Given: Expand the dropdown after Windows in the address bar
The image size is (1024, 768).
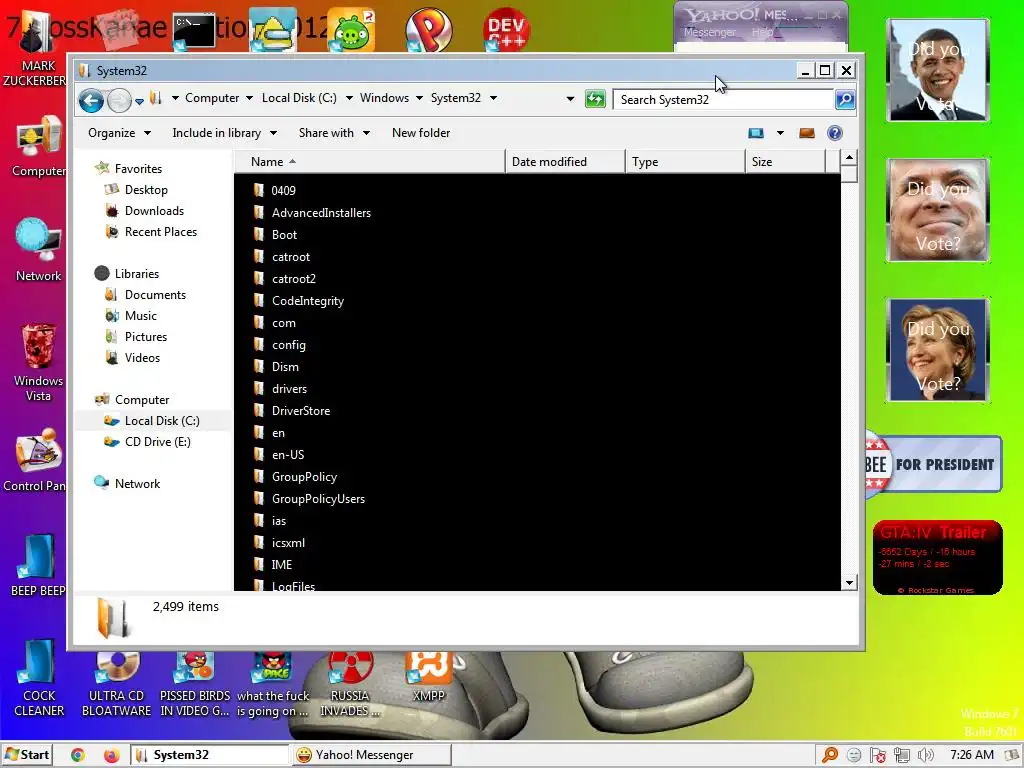Looking at the screenshot, I should point(419,98).
